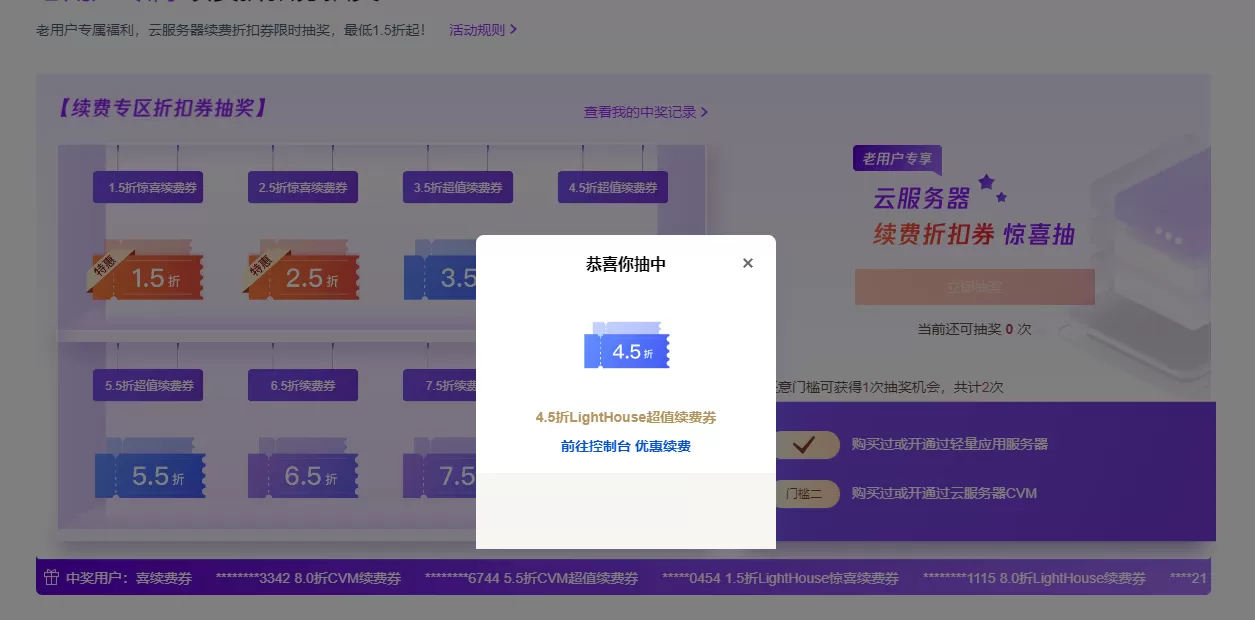
Task: Toggle the checkmark badge for 轻量应用服务器 threshold
Action: pyautogui.click(x=806, y=444)
